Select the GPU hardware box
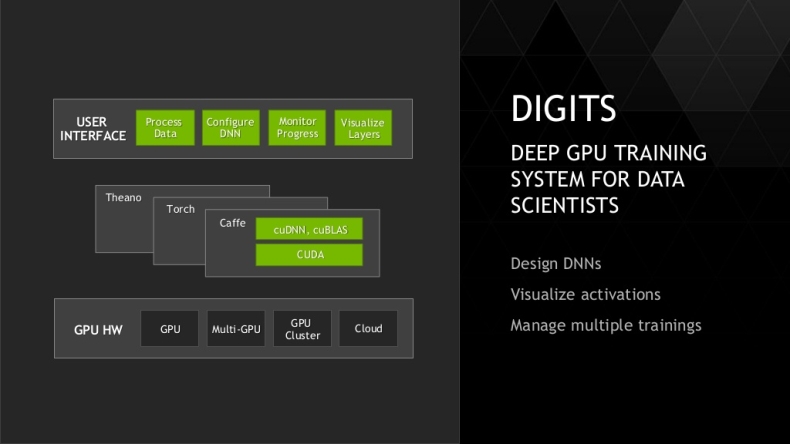 (x=170, y=329)
